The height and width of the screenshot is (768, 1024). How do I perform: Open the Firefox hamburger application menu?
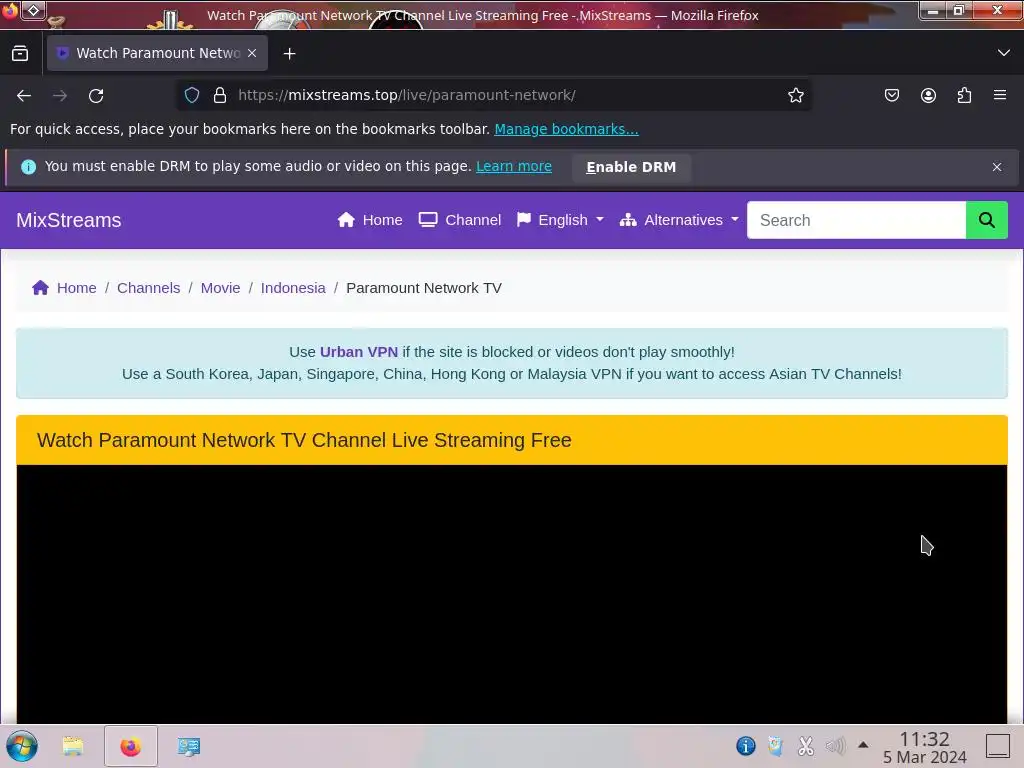(1000, 95)
